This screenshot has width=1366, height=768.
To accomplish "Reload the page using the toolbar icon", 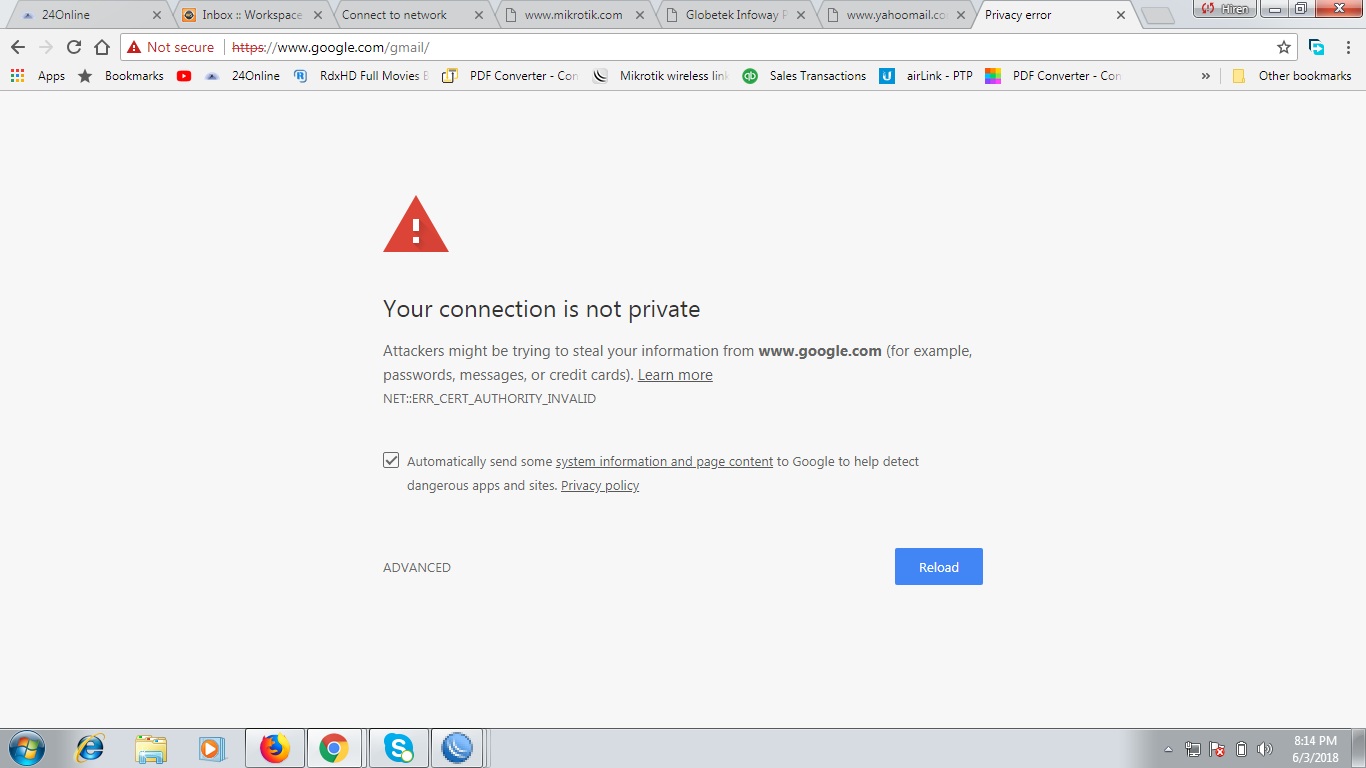I will 74,47.
